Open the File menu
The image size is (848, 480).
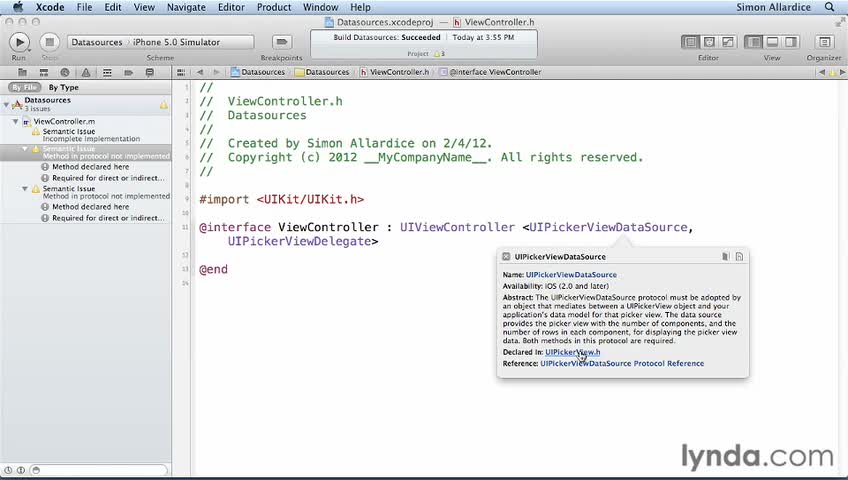[84, 7]
